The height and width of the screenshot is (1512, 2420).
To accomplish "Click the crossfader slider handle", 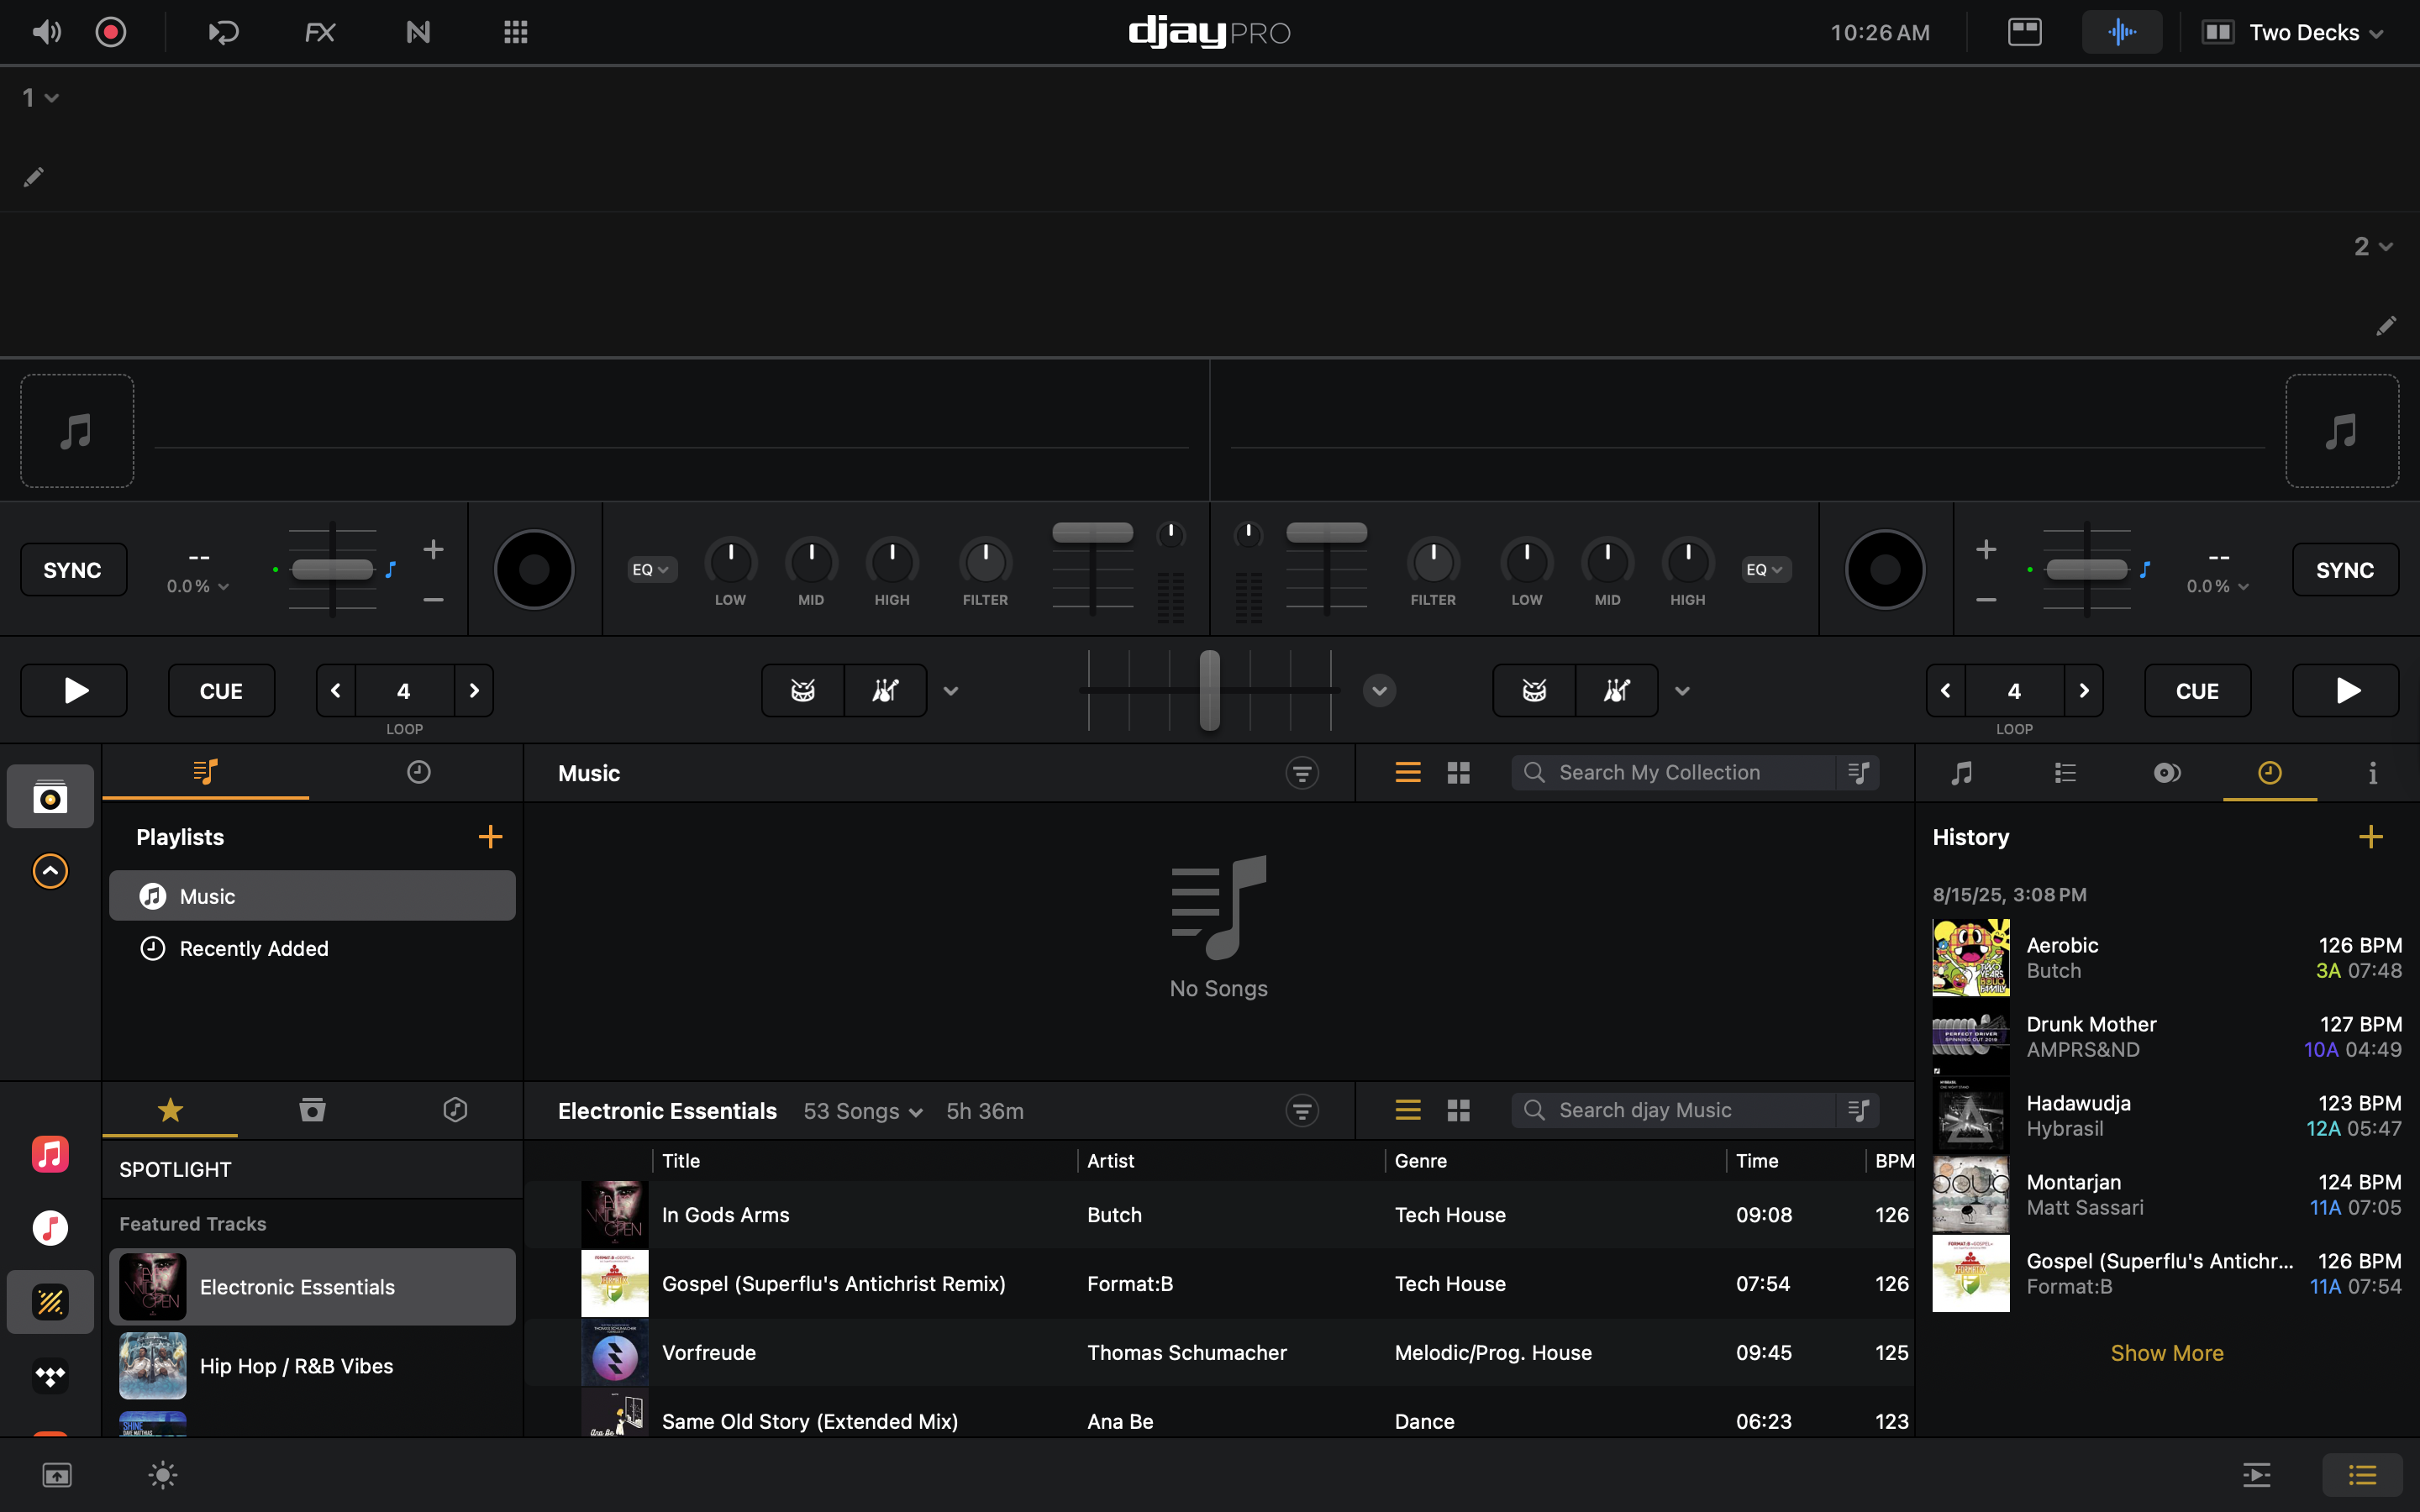I will [1209, 690].
